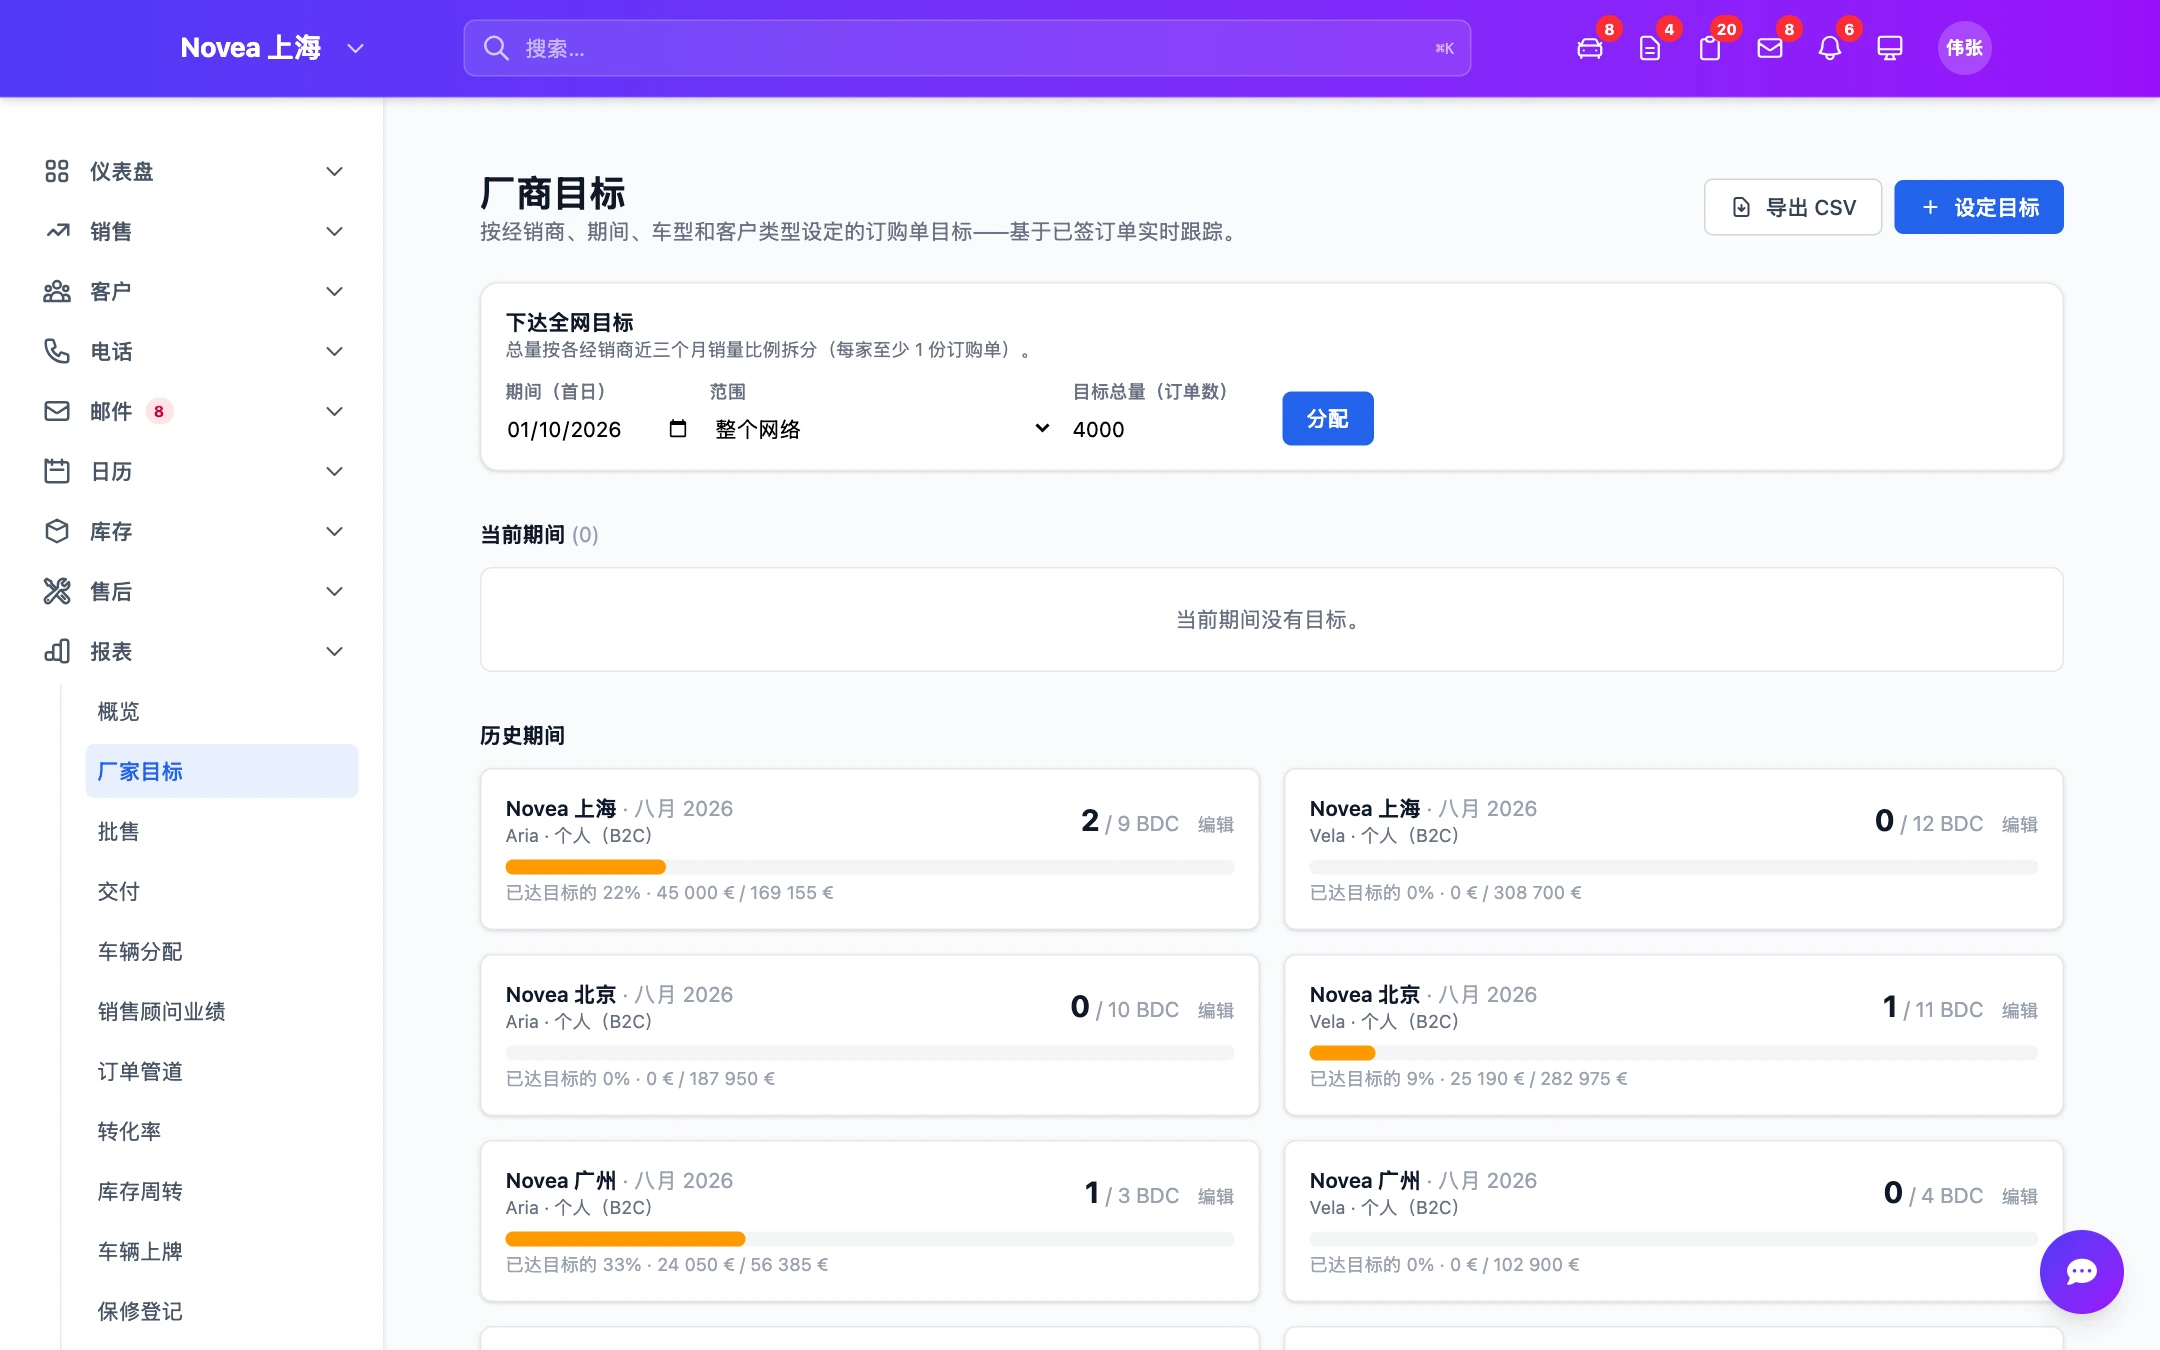Open the notifications bell icon
Image resolution: width=2160 pixels, height=1350 pixels.
(1829, 48)
